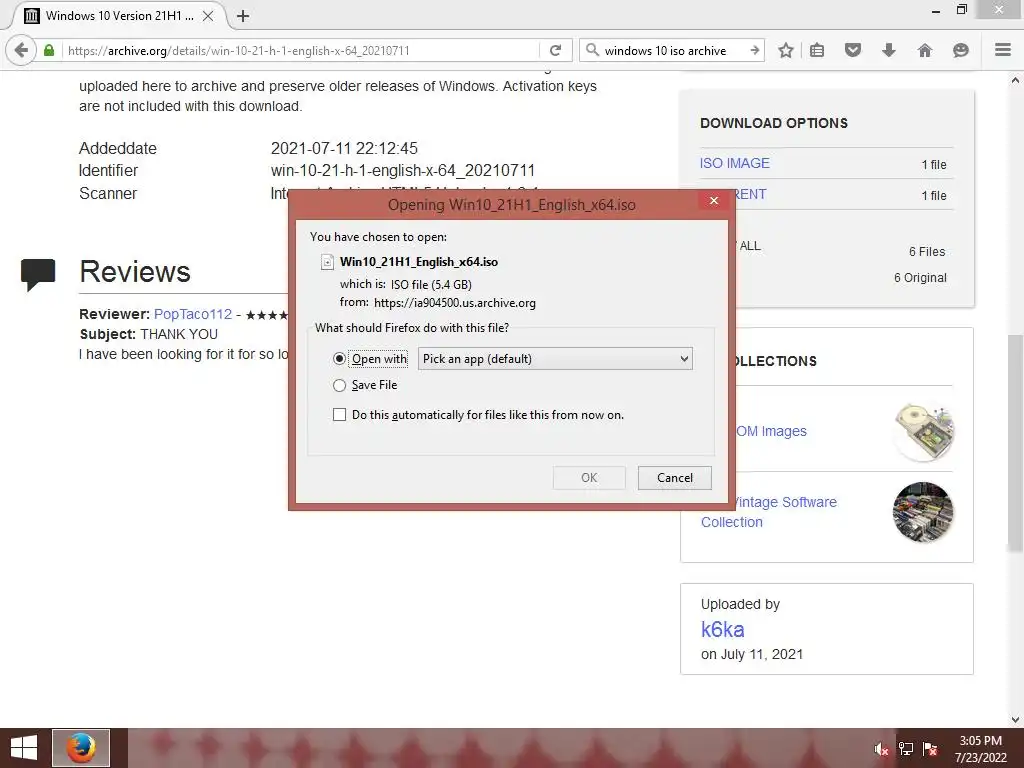Go to Home via house icon
The image size is (1024, 768).
(925, 50)
